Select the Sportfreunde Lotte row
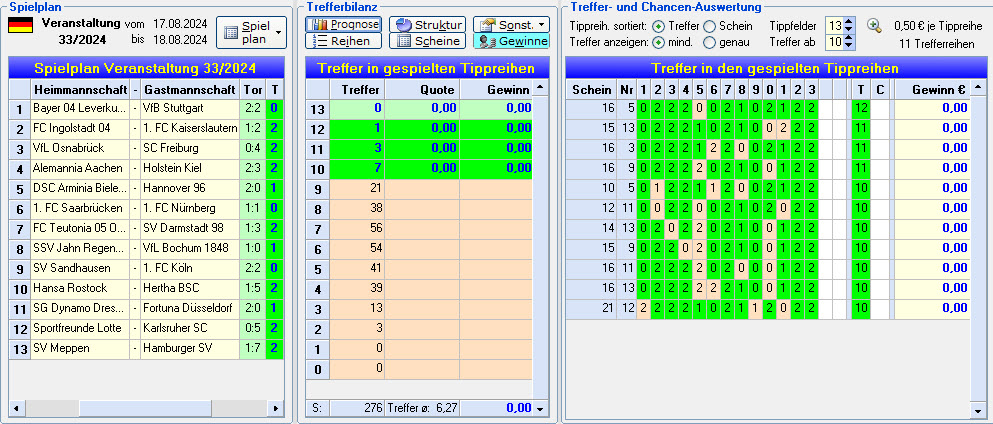The image size is (993, 424). [146, 328]
